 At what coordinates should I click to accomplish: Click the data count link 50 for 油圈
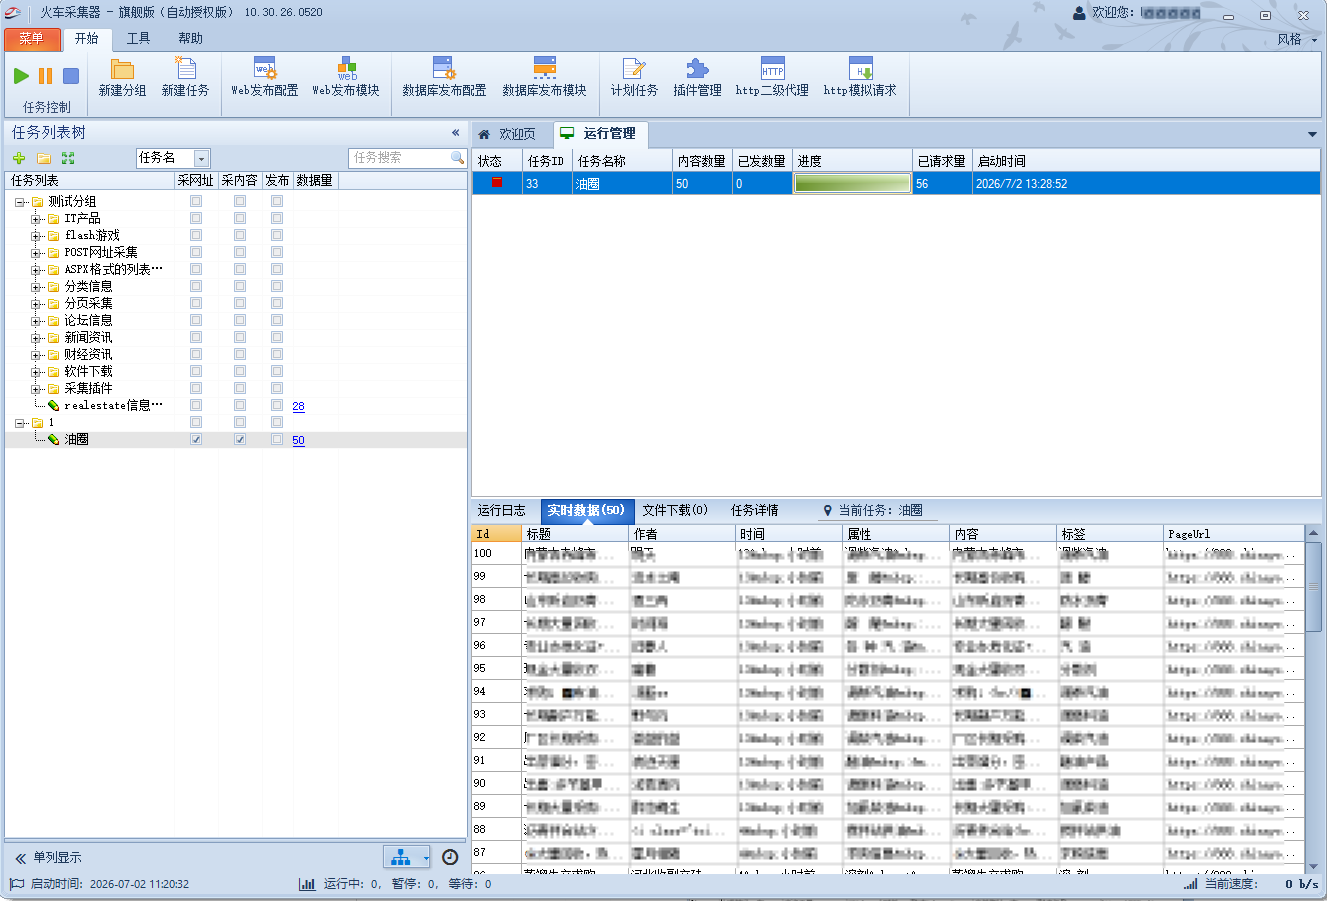click(x=298, y=440)
